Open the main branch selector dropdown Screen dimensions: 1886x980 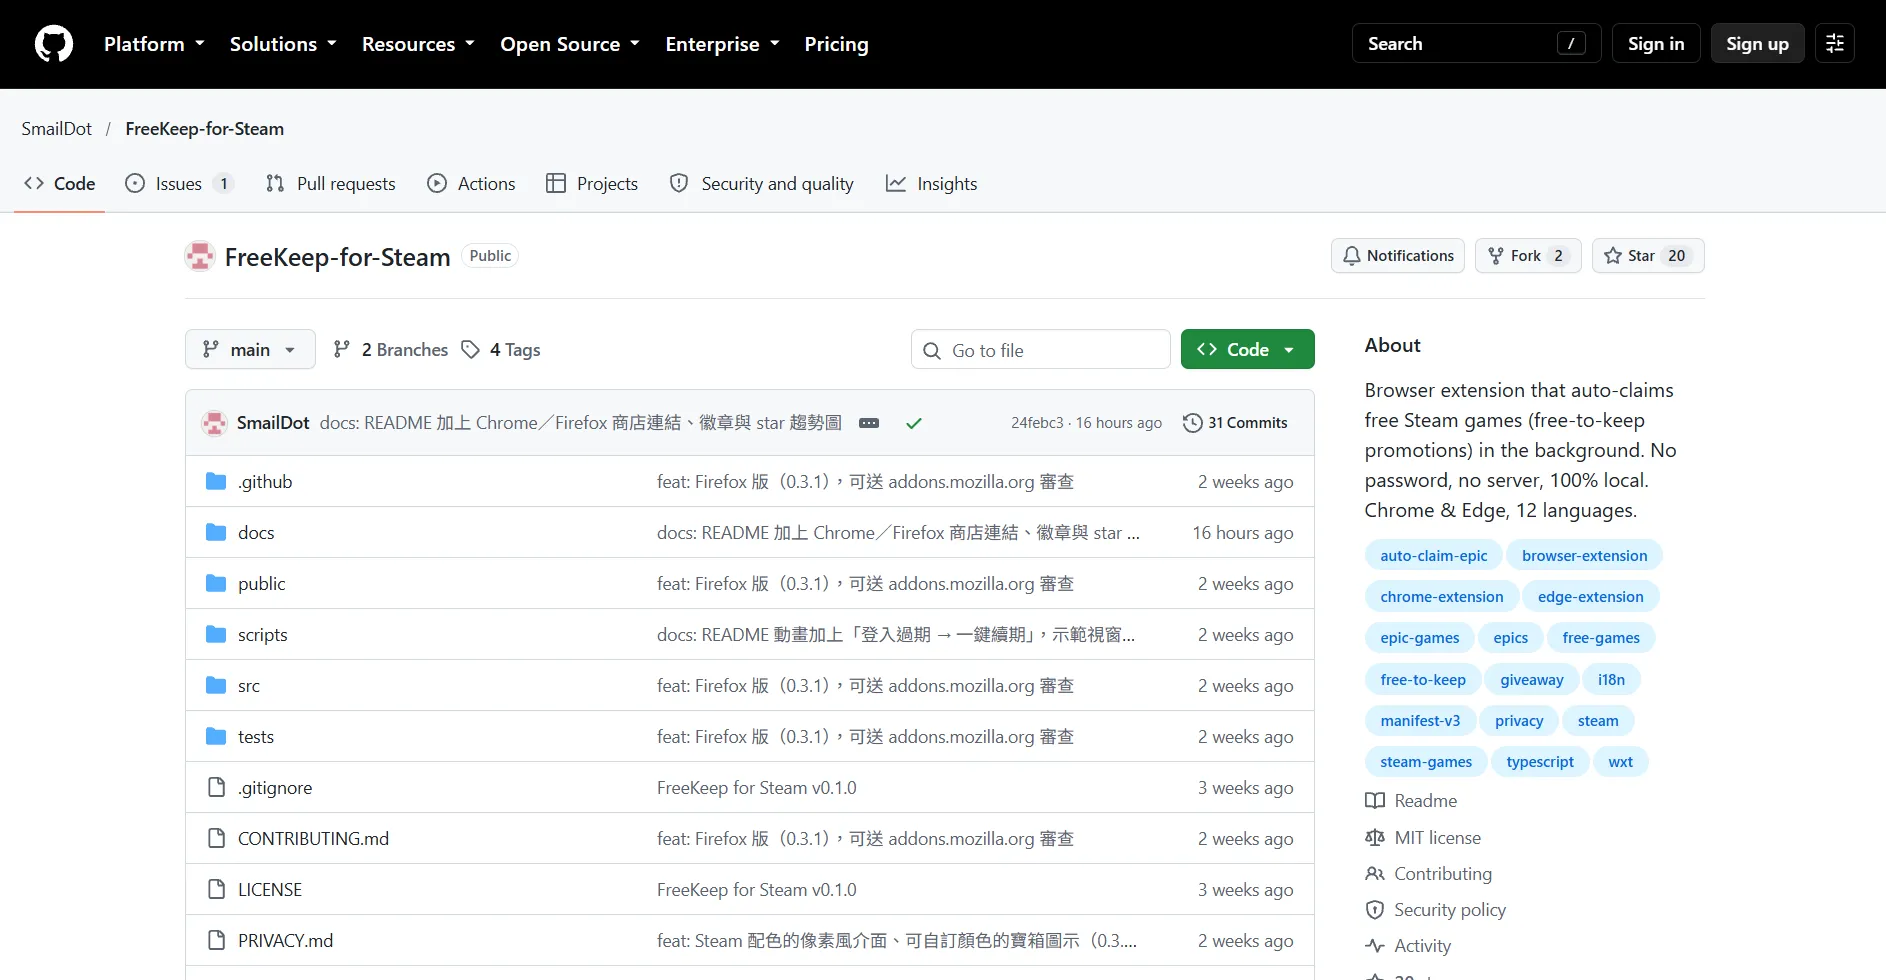[x=250, y=349]
